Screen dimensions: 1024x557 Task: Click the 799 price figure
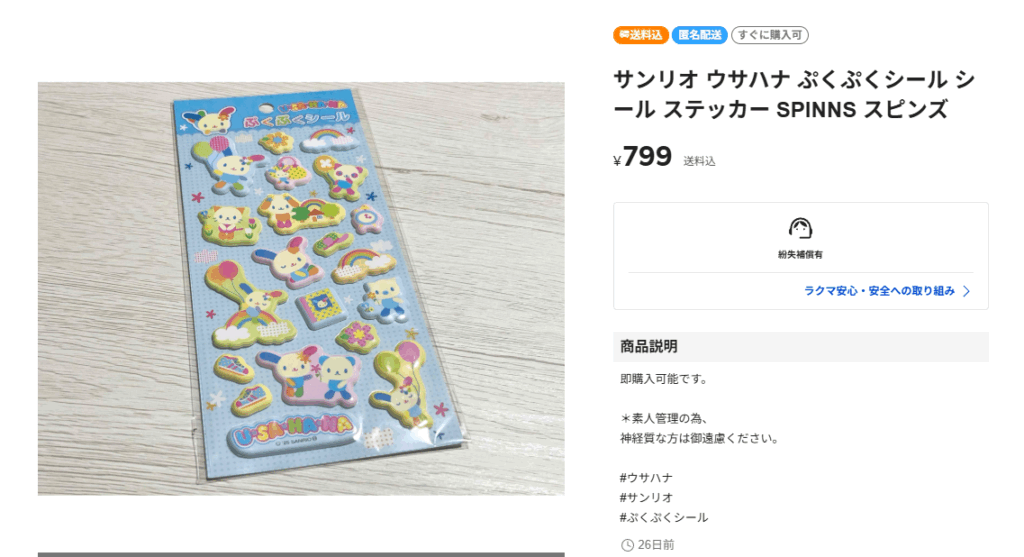pyautogui.click(x=647, y=157)
